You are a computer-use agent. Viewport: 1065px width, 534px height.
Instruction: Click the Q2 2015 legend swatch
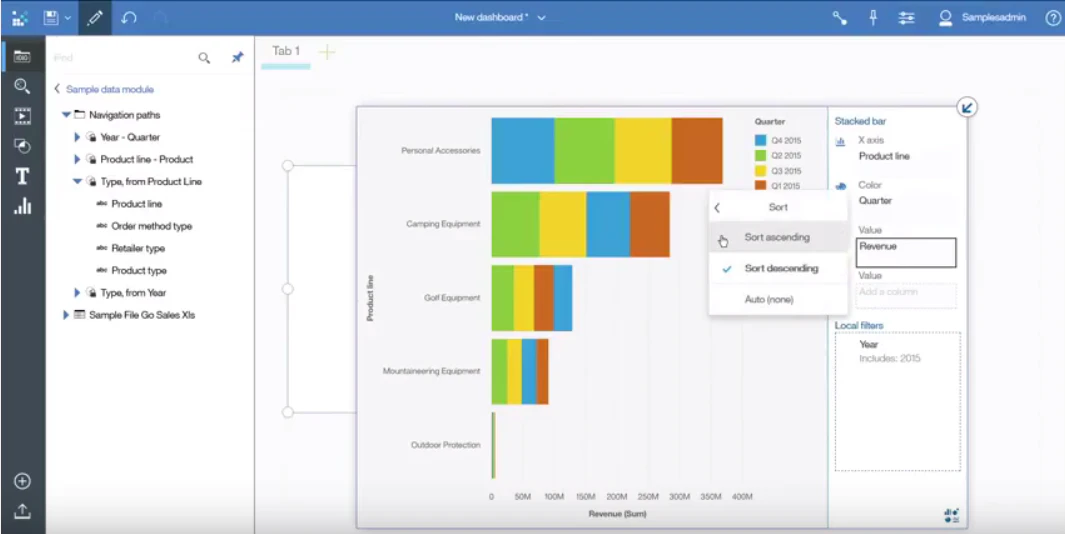(761, 156)
